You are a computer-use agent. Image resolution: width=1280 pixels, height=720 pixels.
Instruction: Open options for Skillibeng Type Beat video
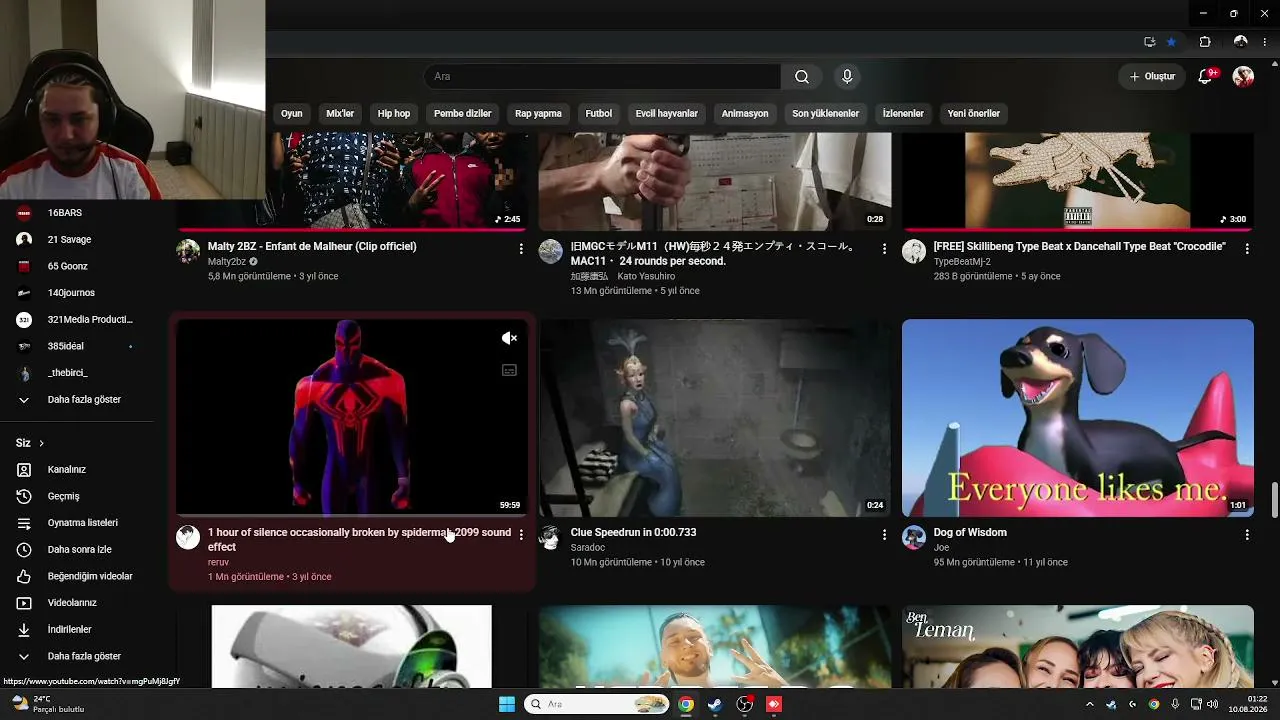click(x=1247, y=248)
